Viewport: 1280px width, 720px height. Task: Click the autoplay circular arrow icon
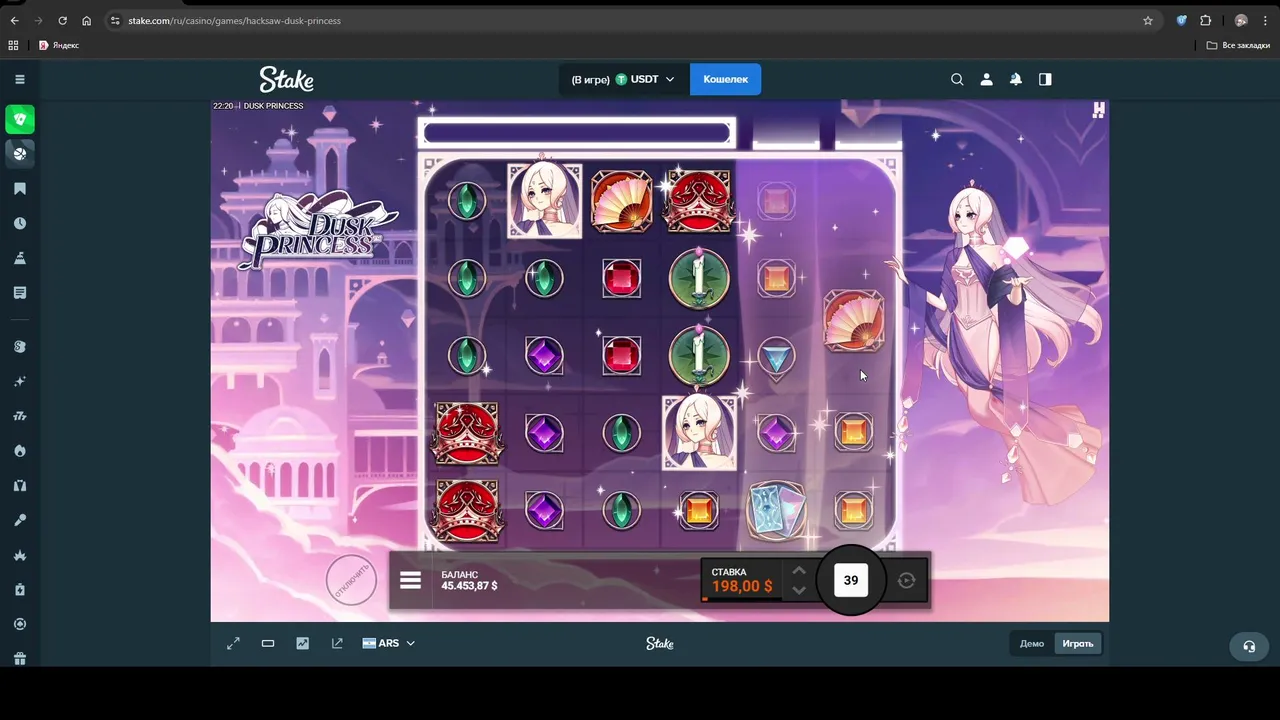[x=906, y=580]
